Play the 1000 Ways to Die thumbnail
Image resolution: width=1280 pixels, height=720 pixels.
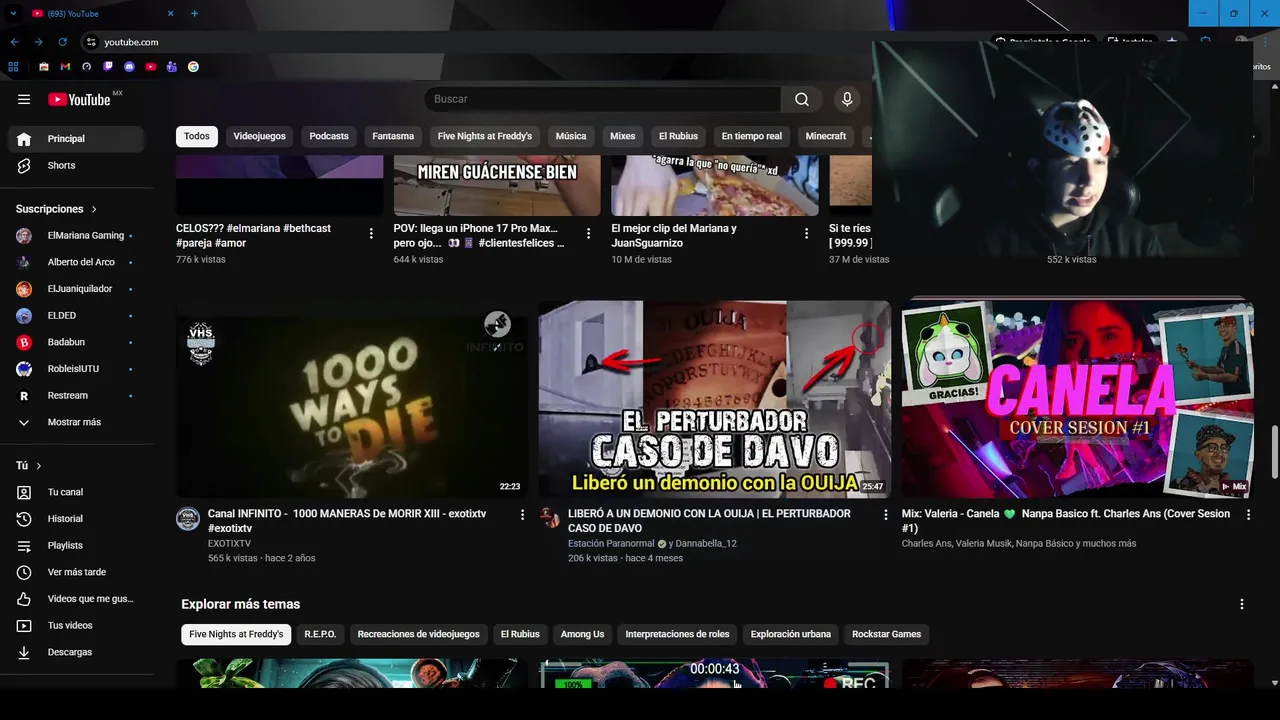tap(352, 399)
